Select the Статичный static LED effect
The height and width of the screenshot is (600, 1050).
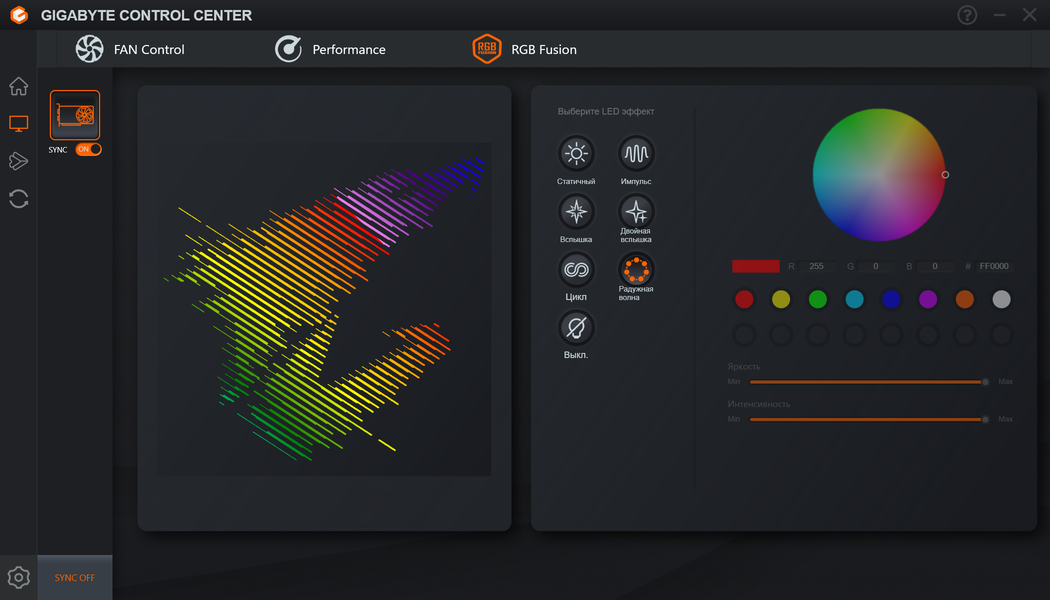(x=576, y=154)
